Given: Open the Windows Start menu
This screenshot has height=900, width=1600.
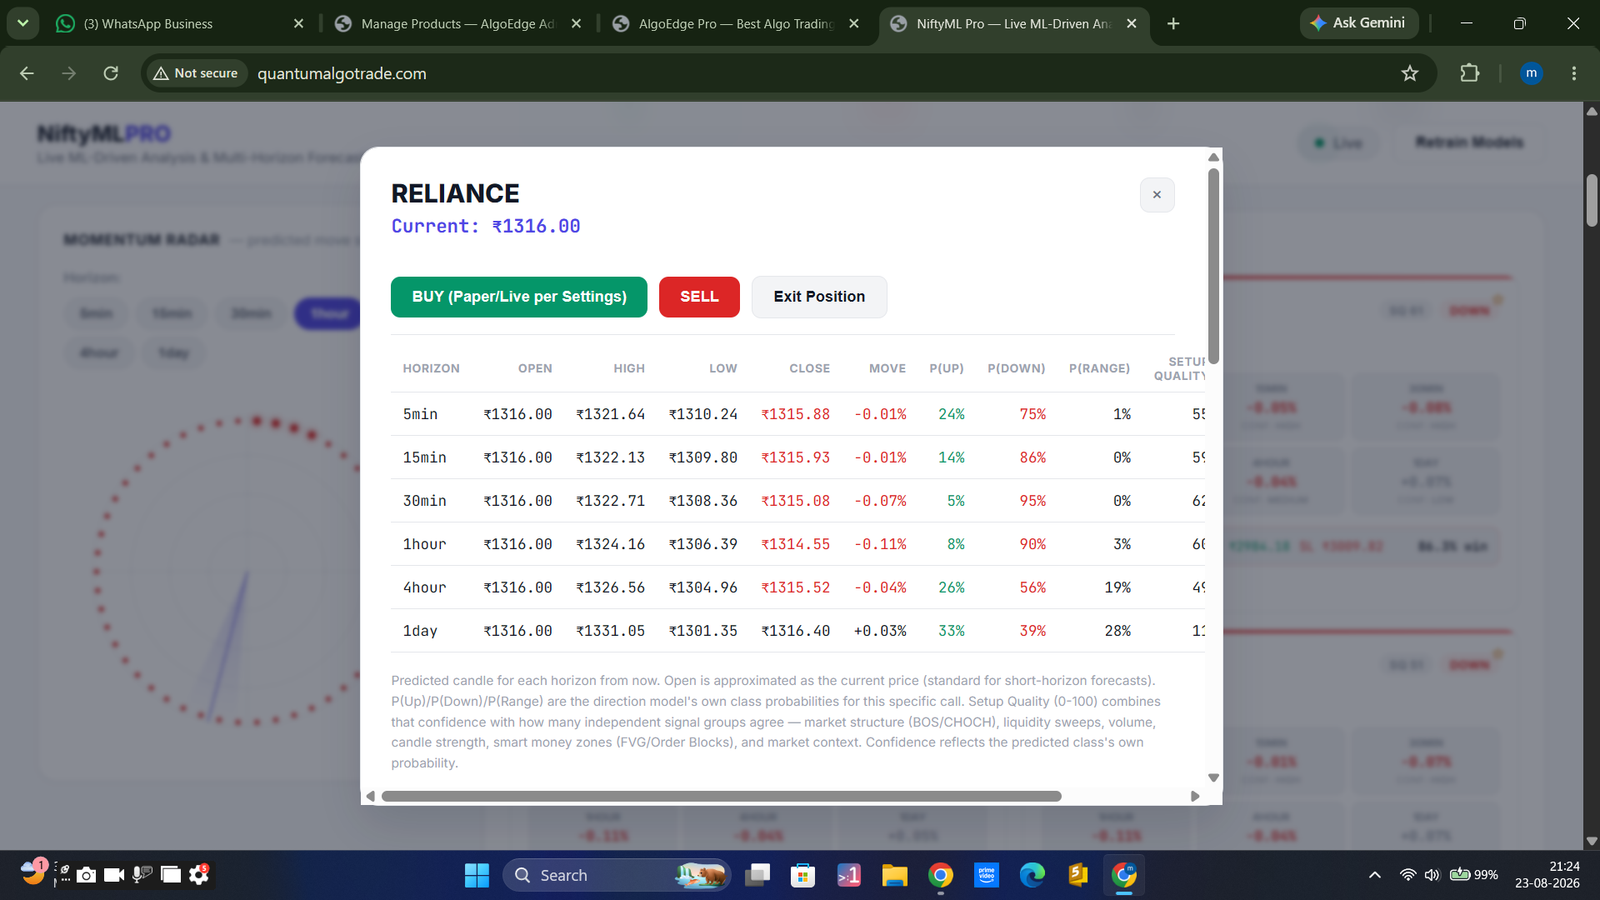Looking at the screenshot, I should coord(477,875).
